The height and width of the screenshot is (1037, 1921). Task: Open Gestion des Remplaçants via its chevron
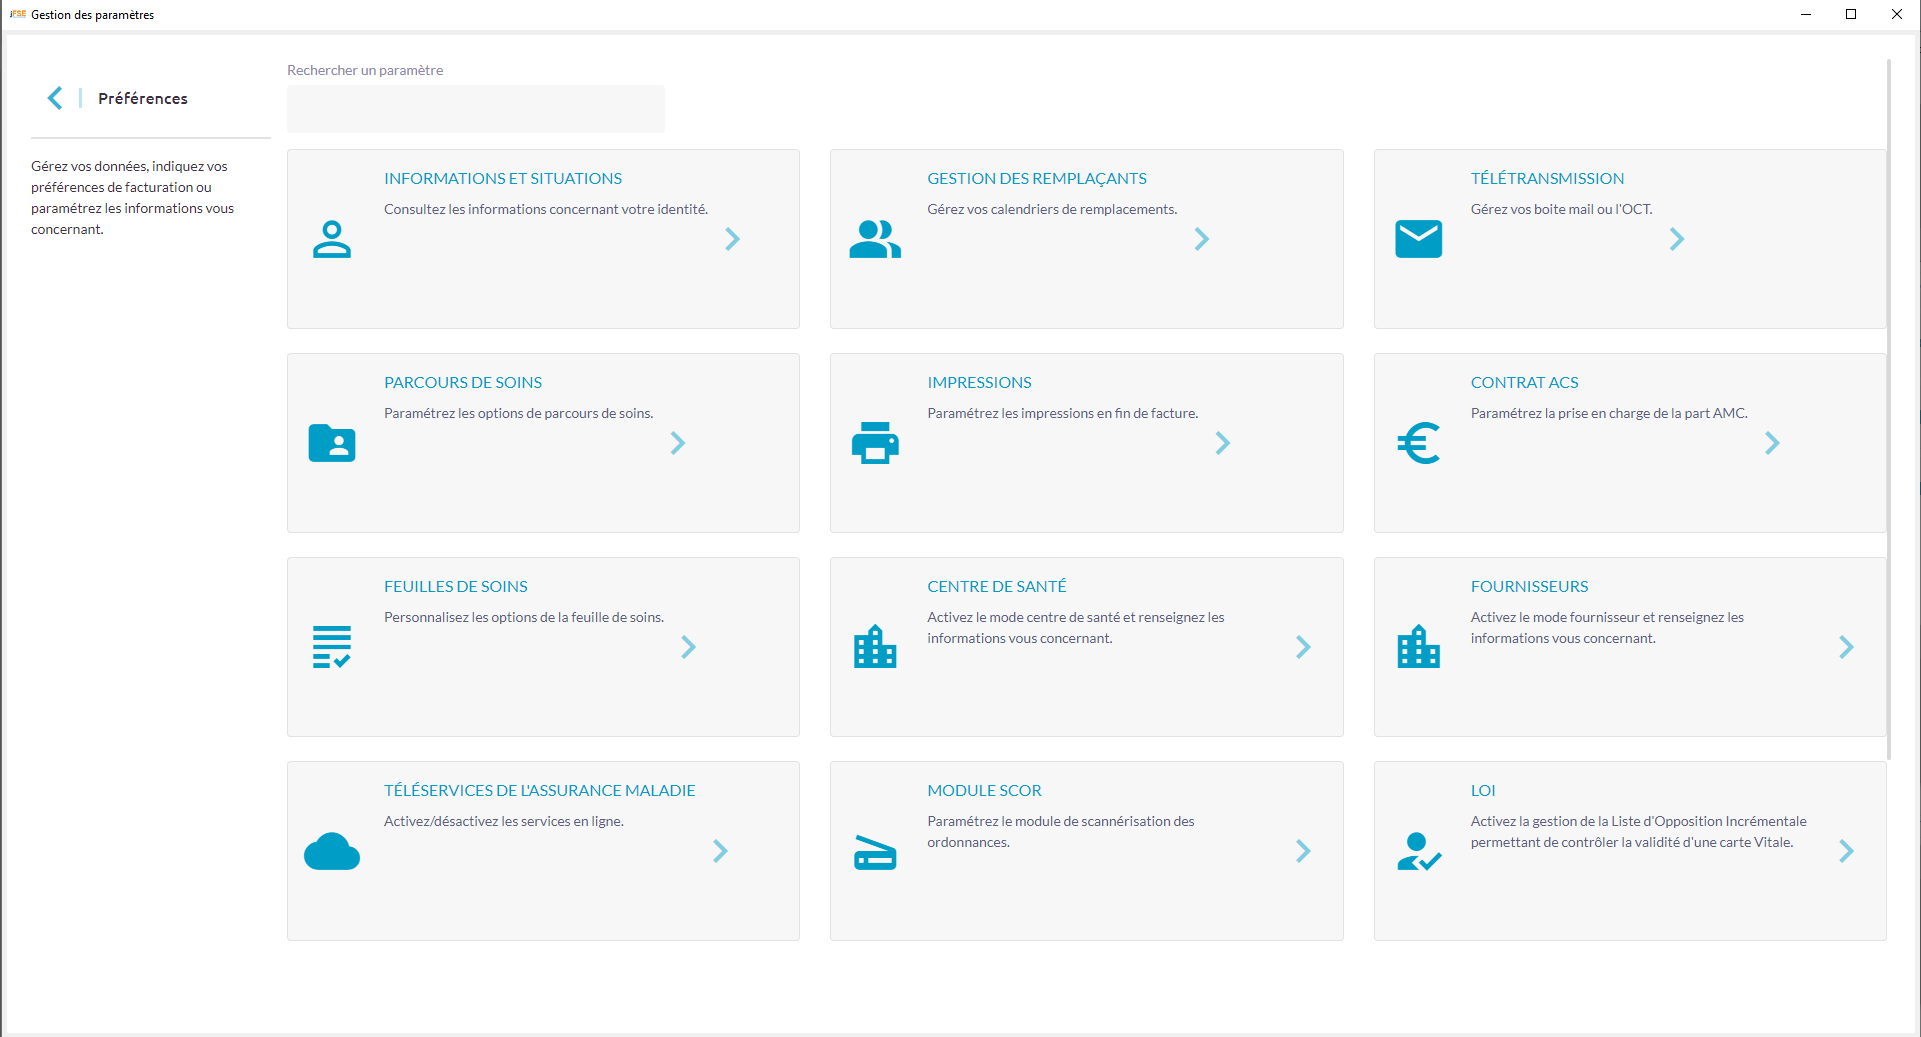coord(1202,239)
